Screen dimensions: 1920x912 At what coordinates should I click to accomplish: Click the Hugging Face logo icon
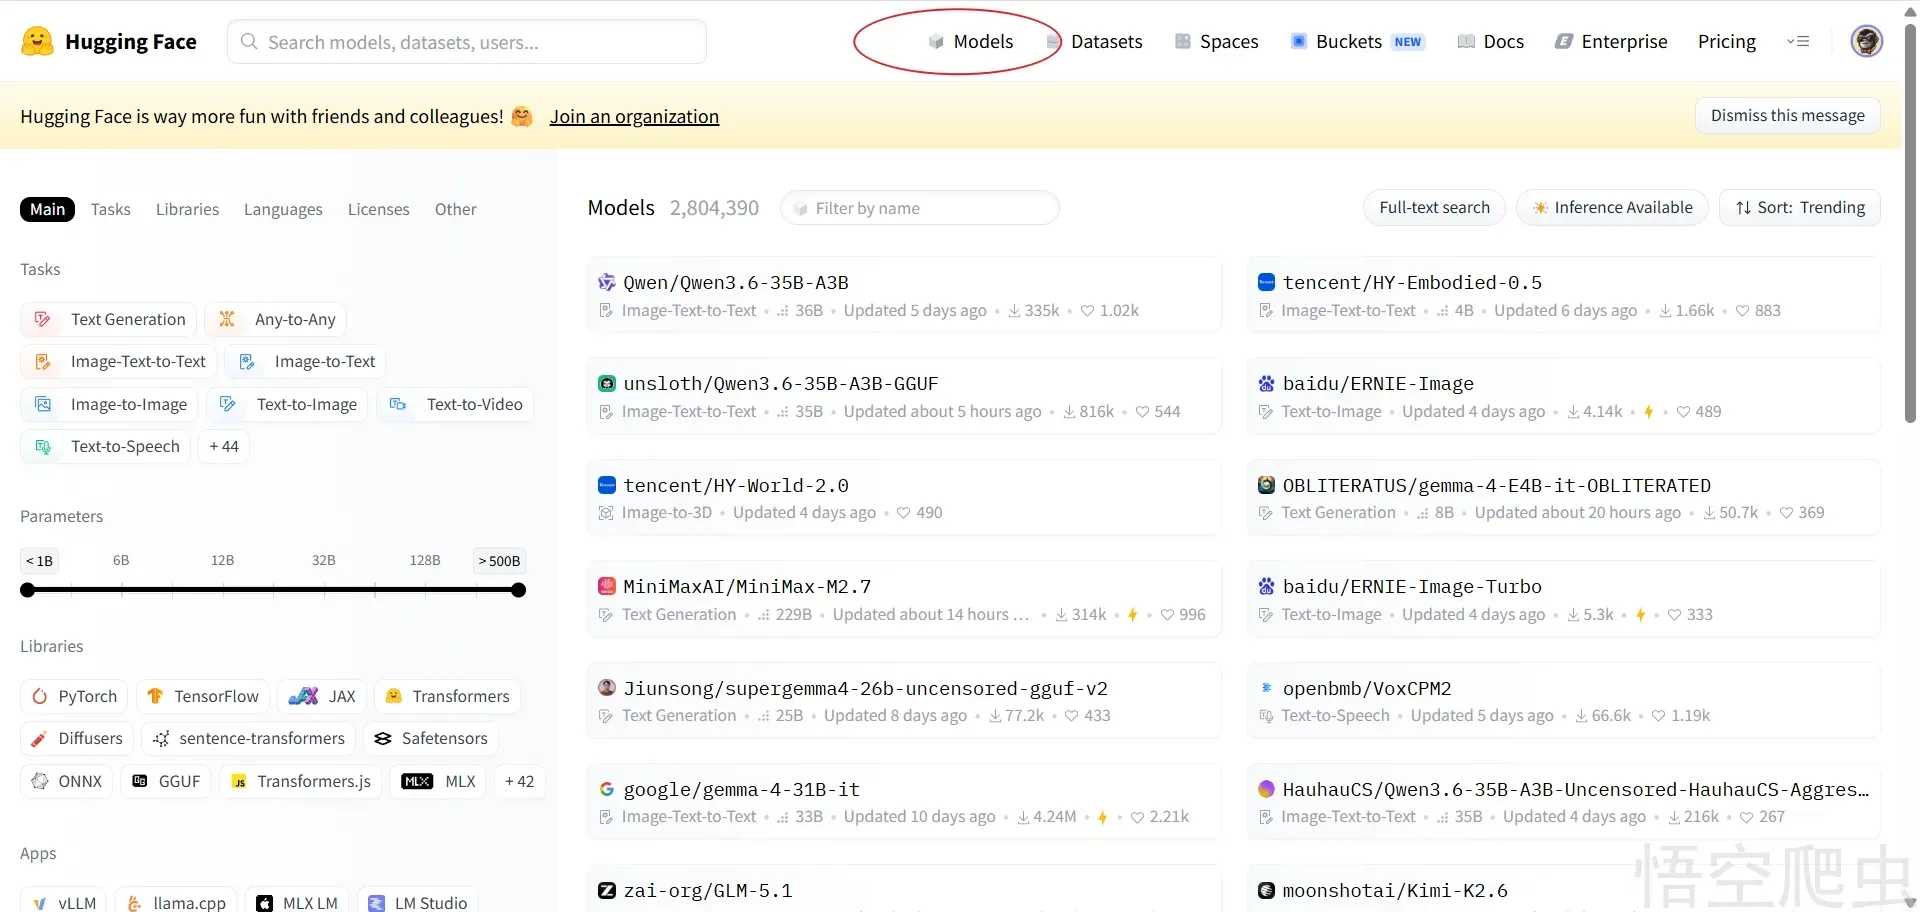coord(37,42)
